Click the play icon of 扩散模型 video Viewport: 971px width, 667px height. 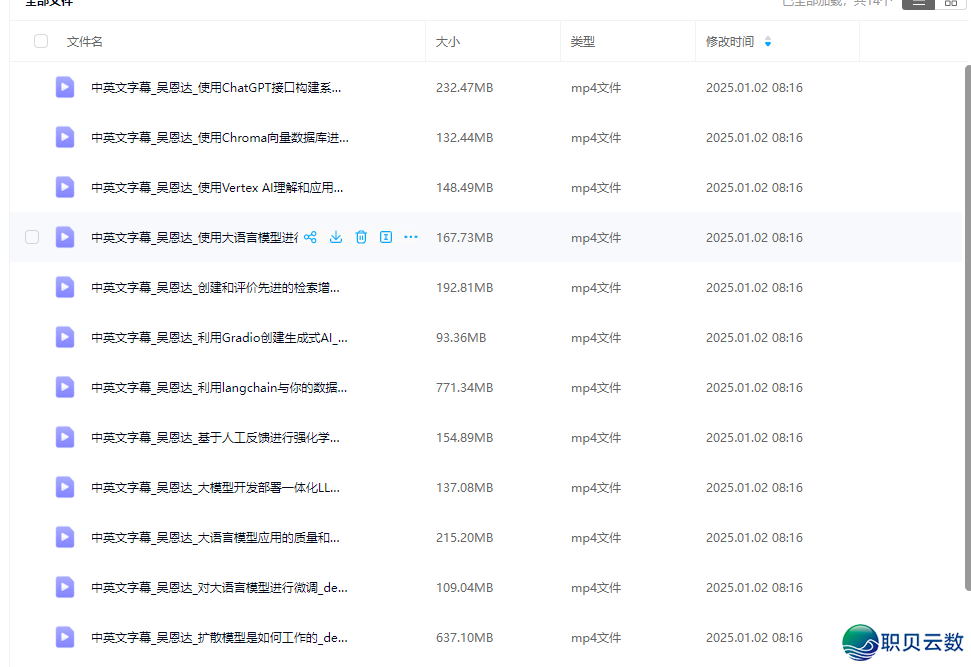[x=64, y=637]
